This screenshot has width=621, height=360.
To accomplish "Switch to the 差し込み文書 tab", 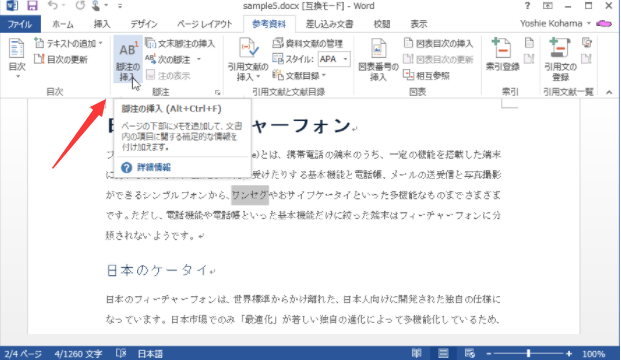I will (x=329, y=24).
